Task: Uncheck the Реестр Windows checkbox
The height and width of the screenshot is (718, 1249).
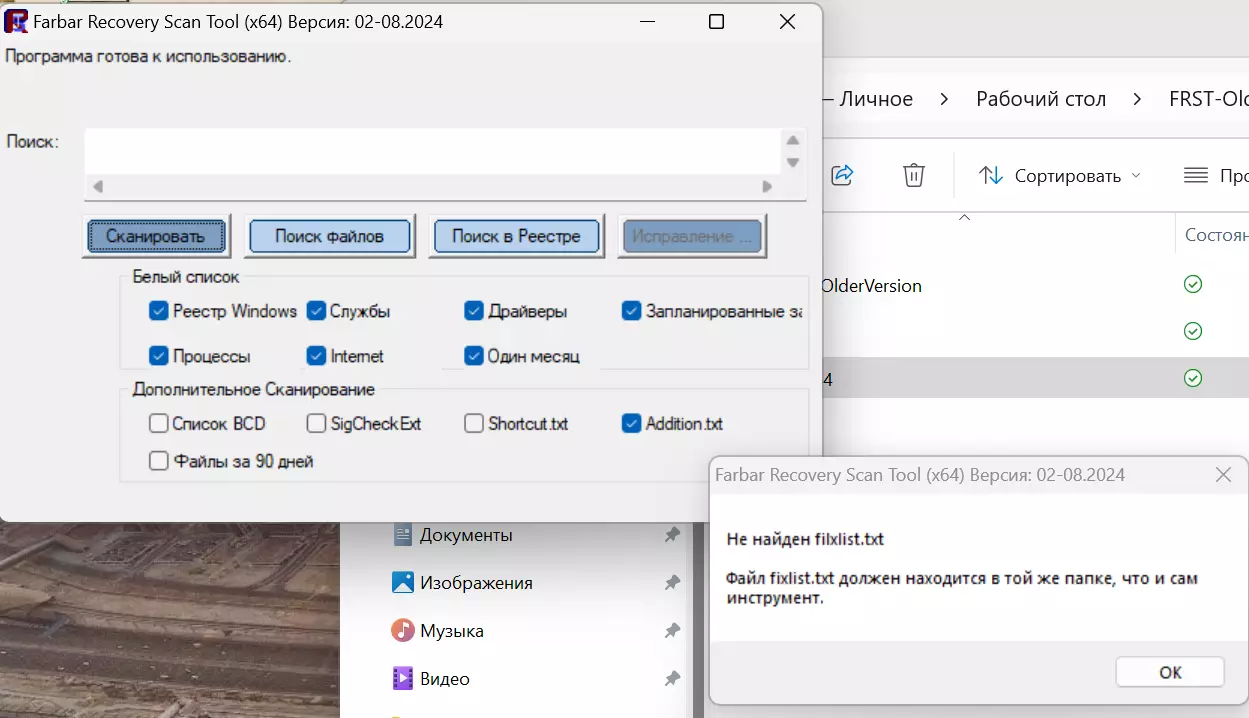Action: coord(158,311)
